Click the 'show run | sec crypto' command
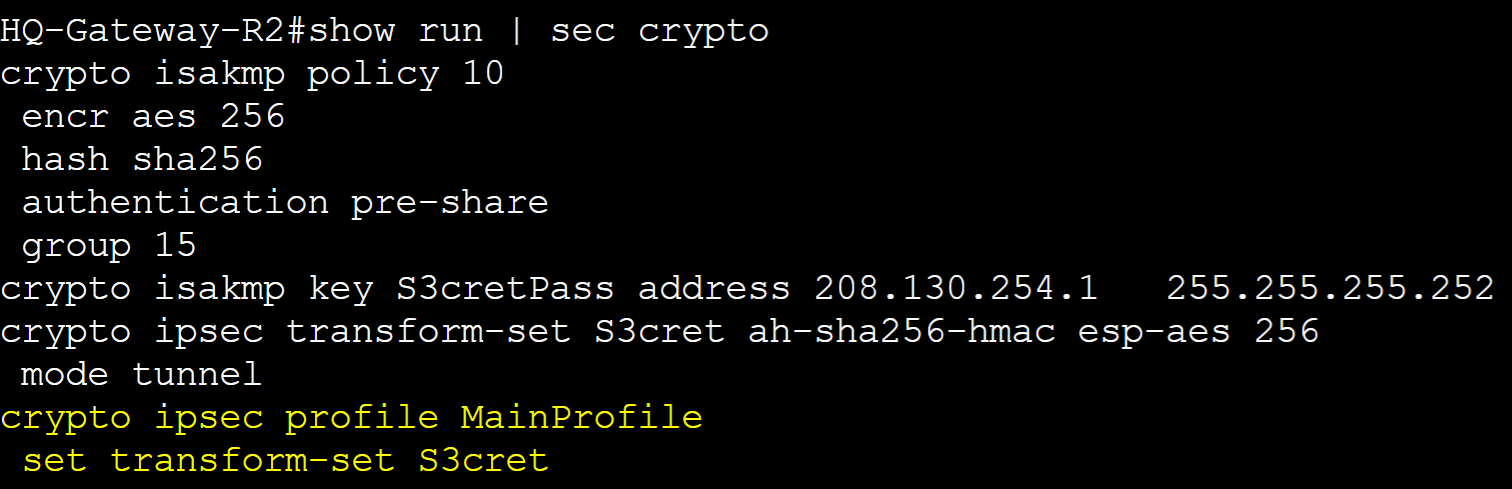The width and height of the screenshot is (1512, 489). click(538, 30)
